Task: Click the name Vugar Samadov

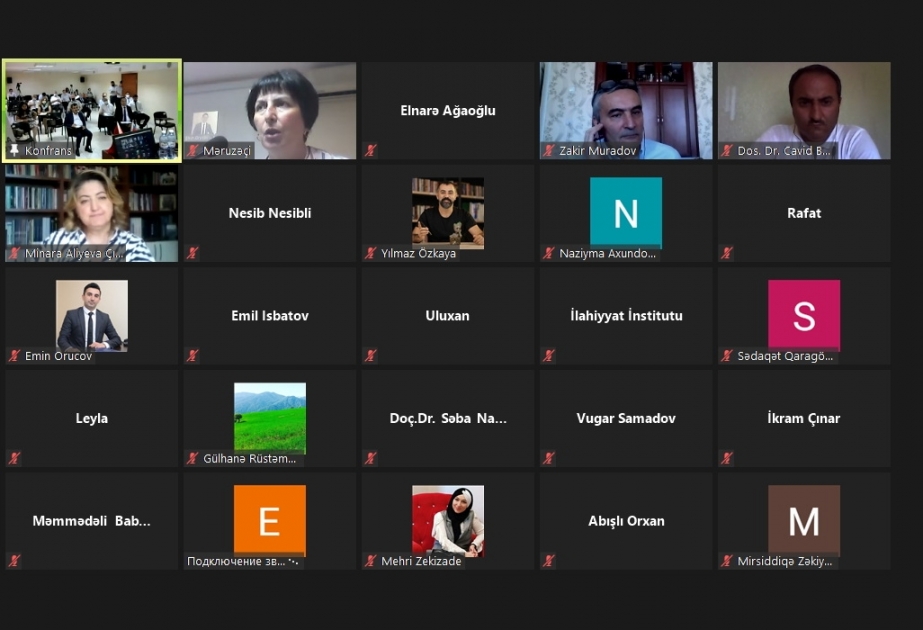Action: [x=626, y=419]
